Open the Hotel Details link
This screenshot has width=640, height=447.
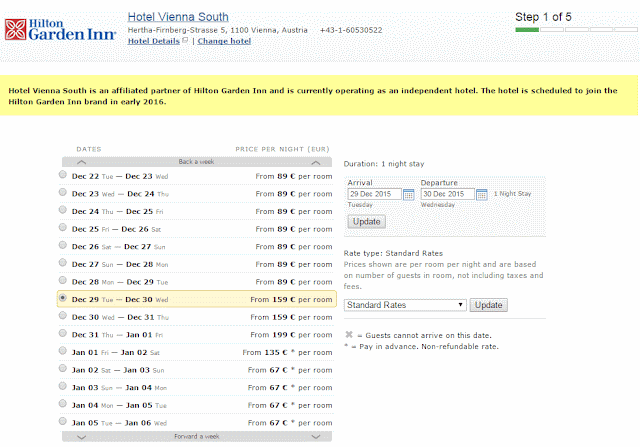click(x=153, y=41)
